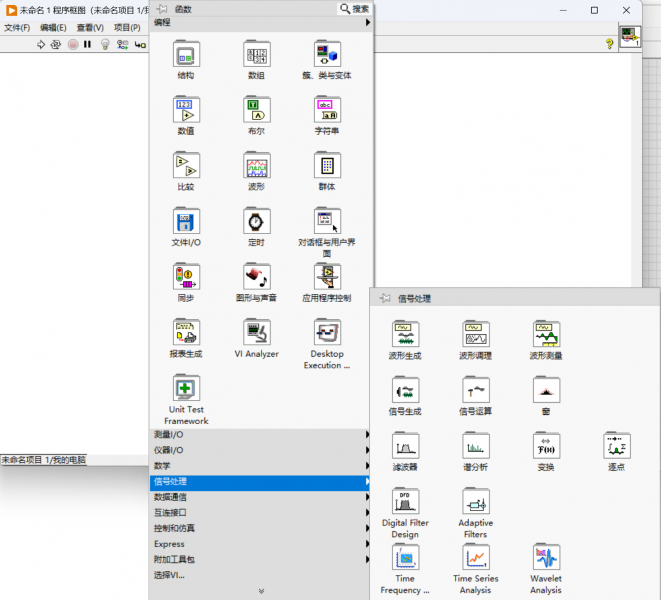Open the 波形调理 signal processing icon
This screenshot has width=661, height=600.
coord(476,334)
